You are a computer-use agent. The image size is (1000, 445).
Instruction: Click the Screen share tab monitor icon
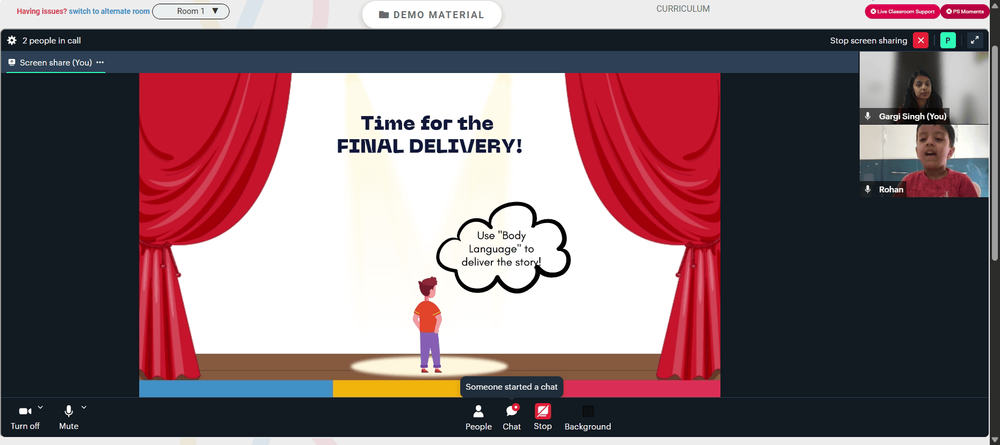point(11,62)
